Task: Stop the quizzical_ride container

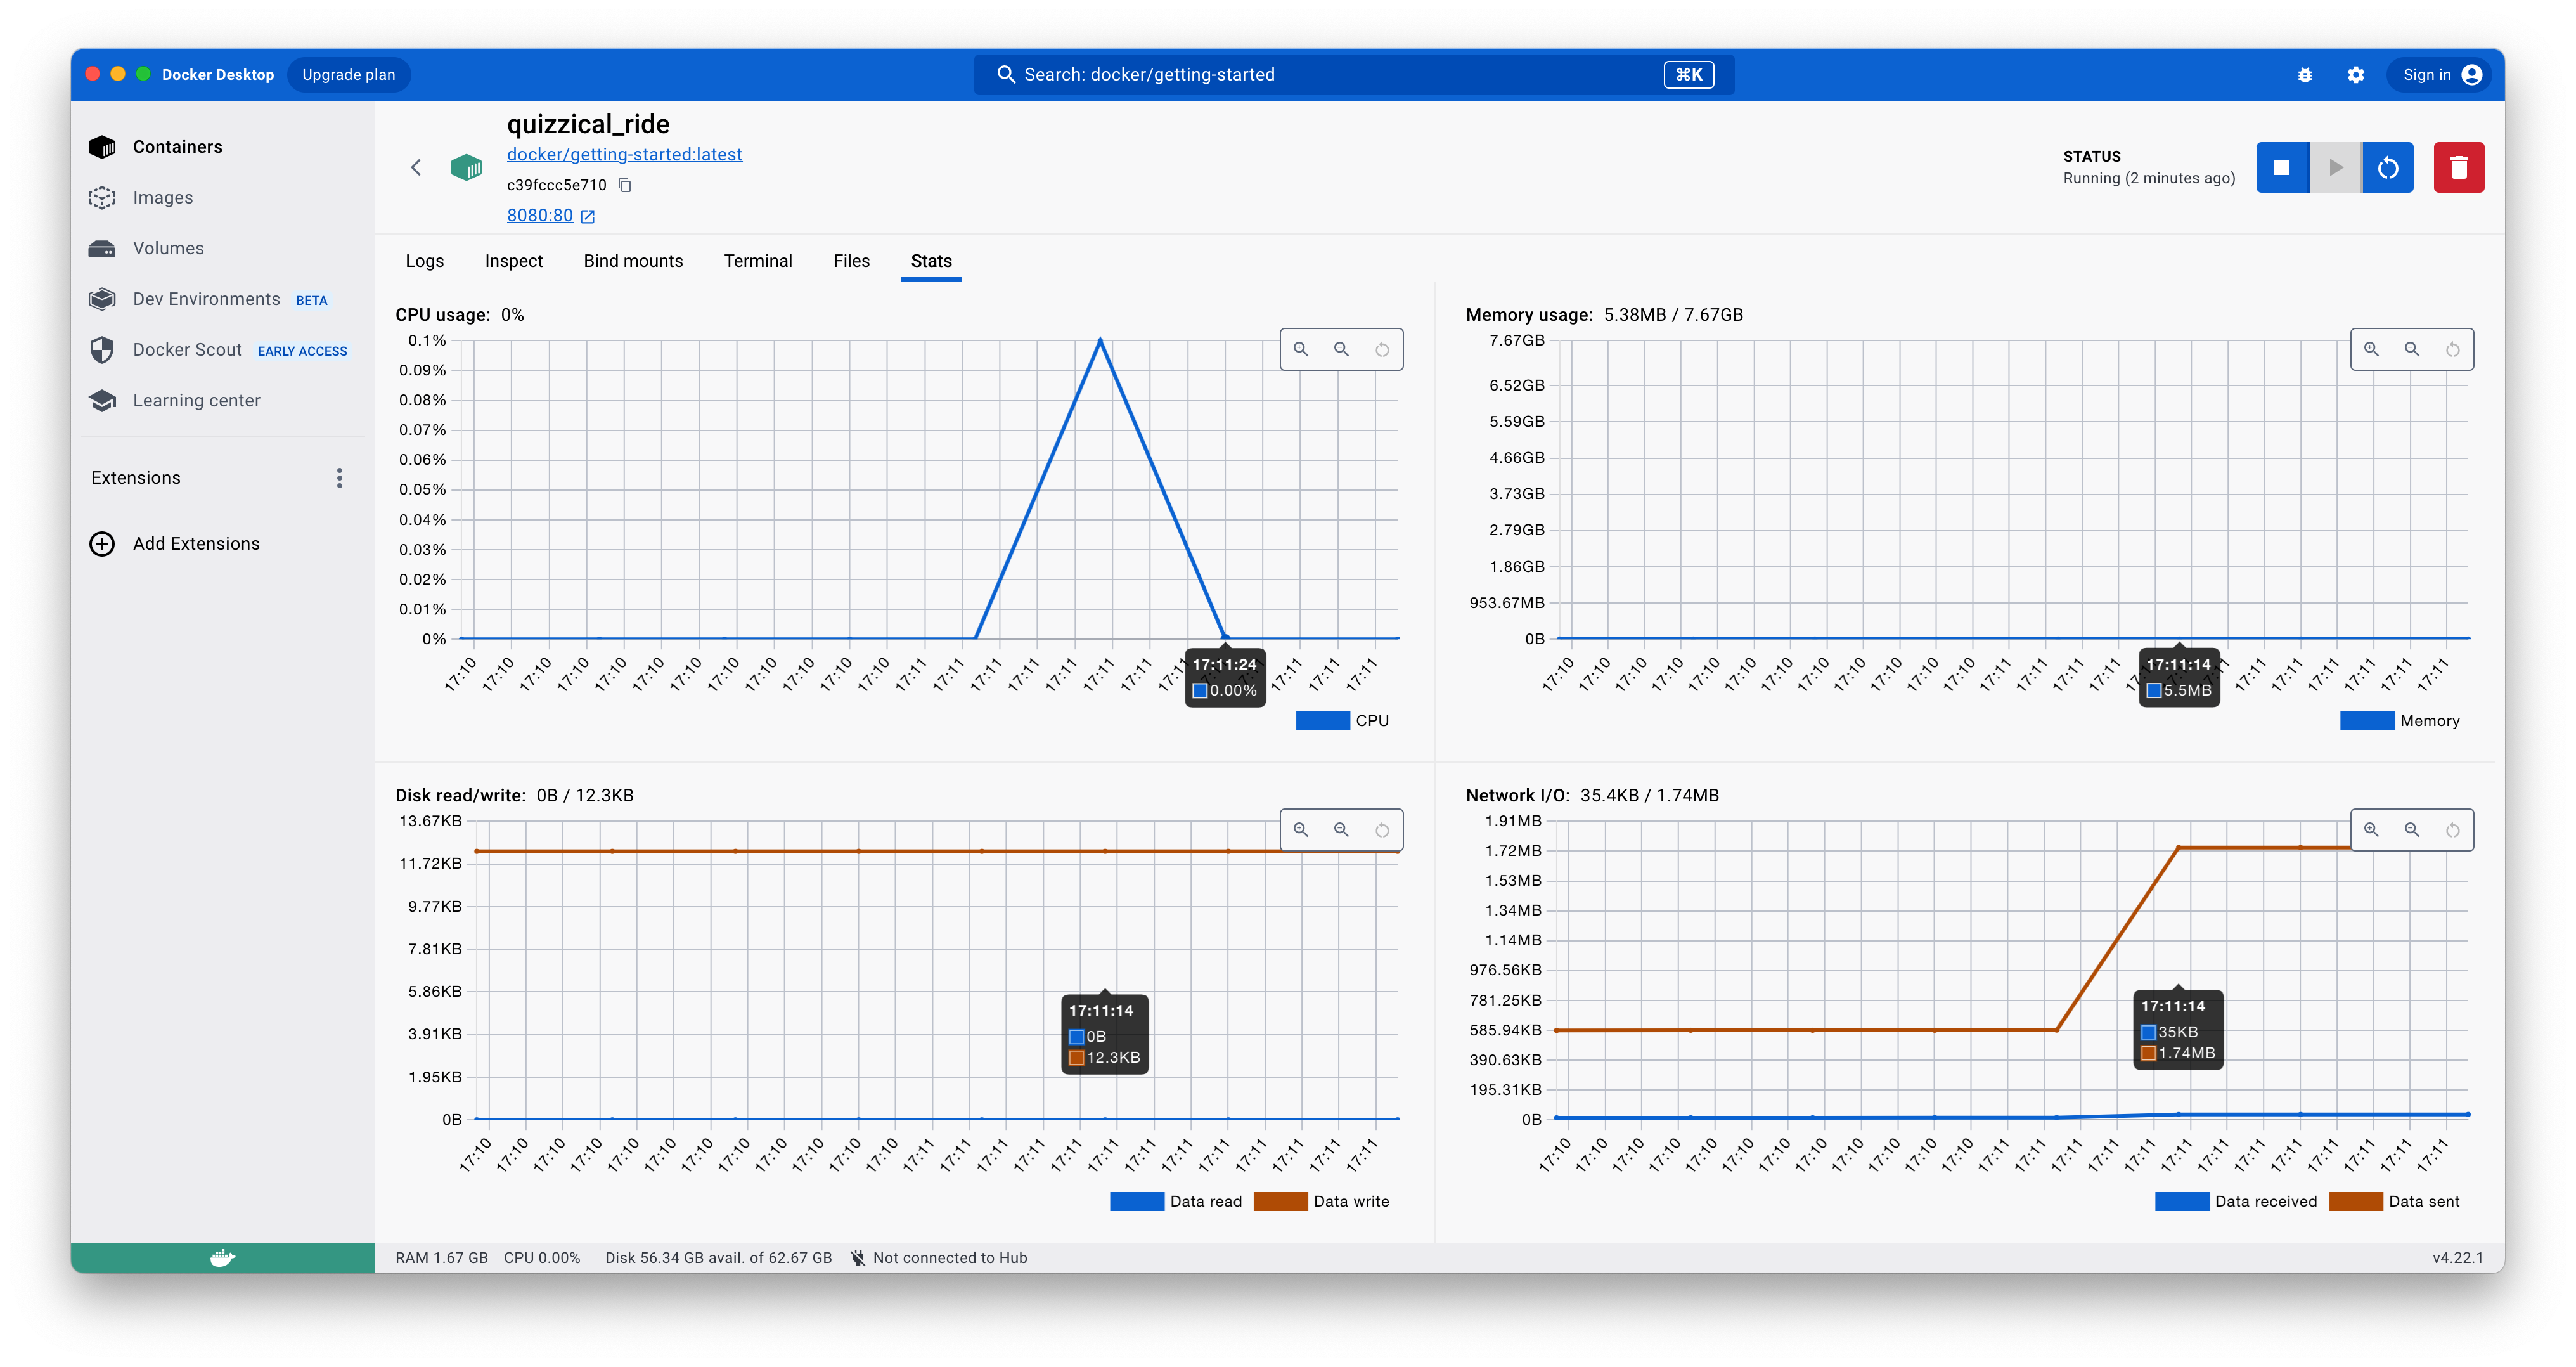Action: tap(2282, 167)
